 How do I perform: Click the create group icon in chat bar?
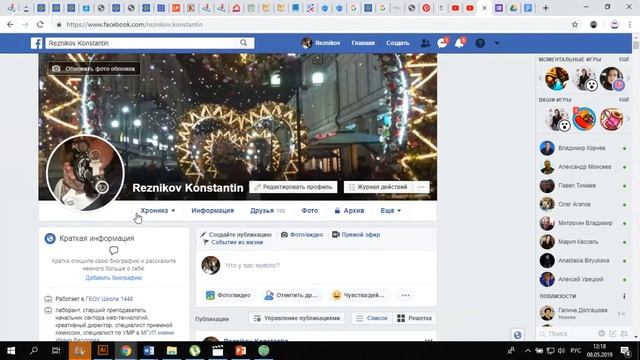click(624, 333)
